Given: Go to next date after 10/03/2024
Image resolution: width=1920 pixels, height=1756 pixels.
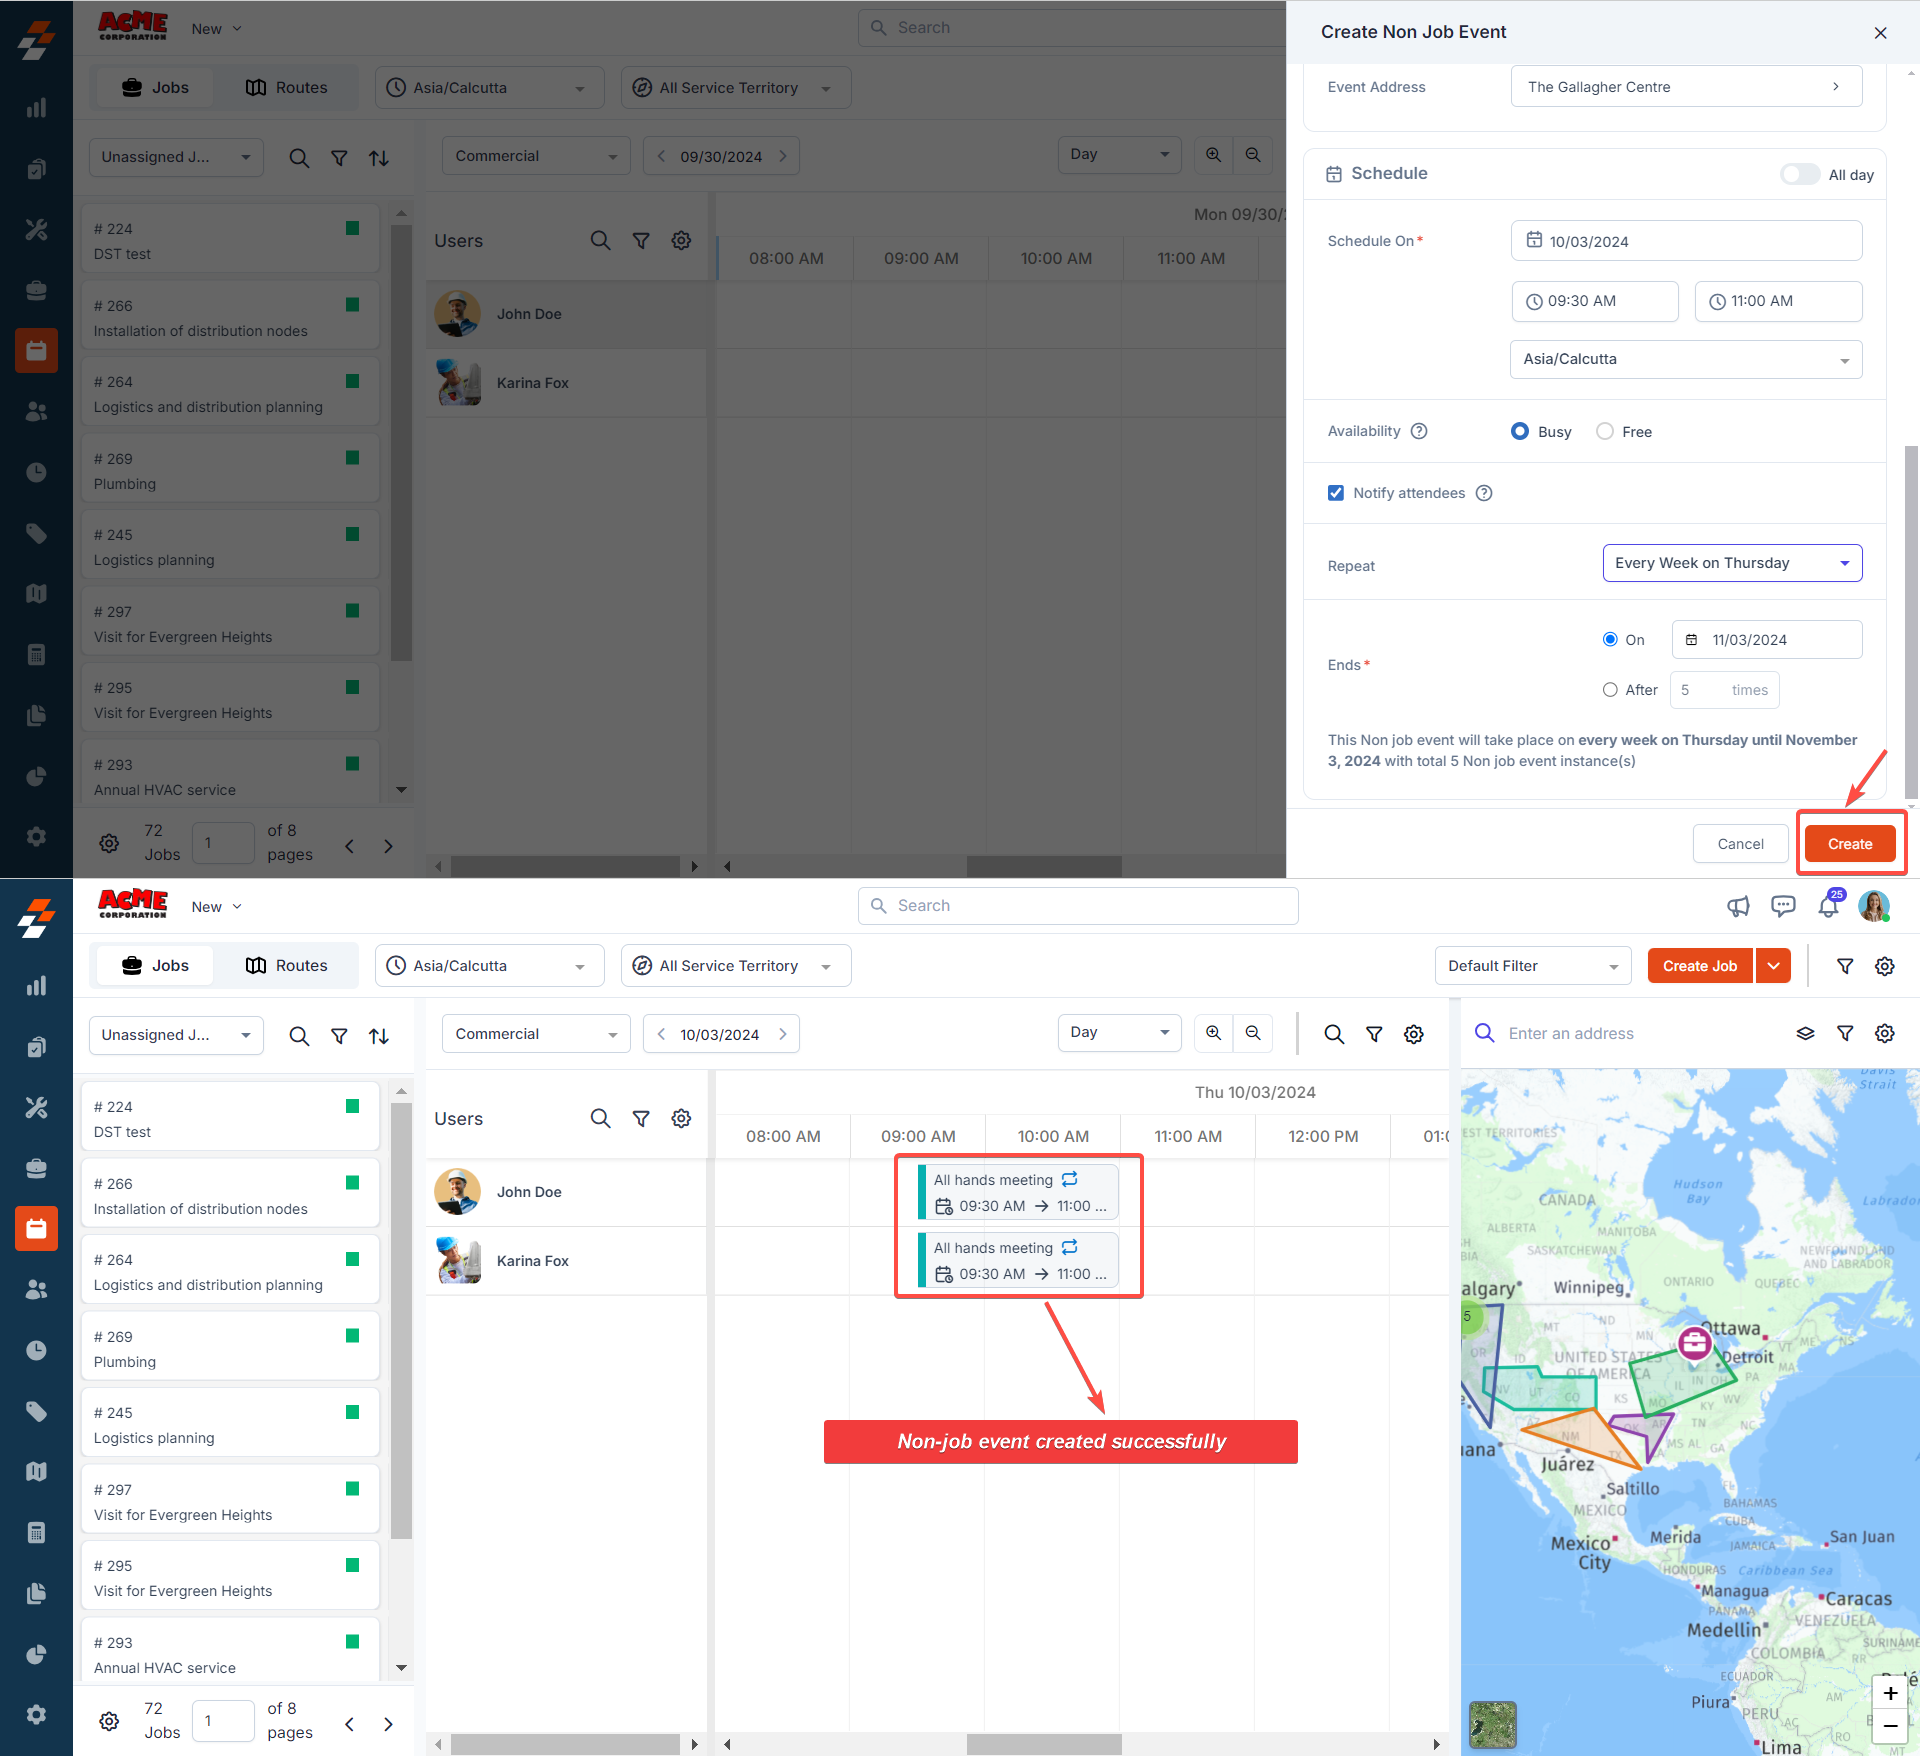Looking at the screenshot, I should coord(783,1034).
